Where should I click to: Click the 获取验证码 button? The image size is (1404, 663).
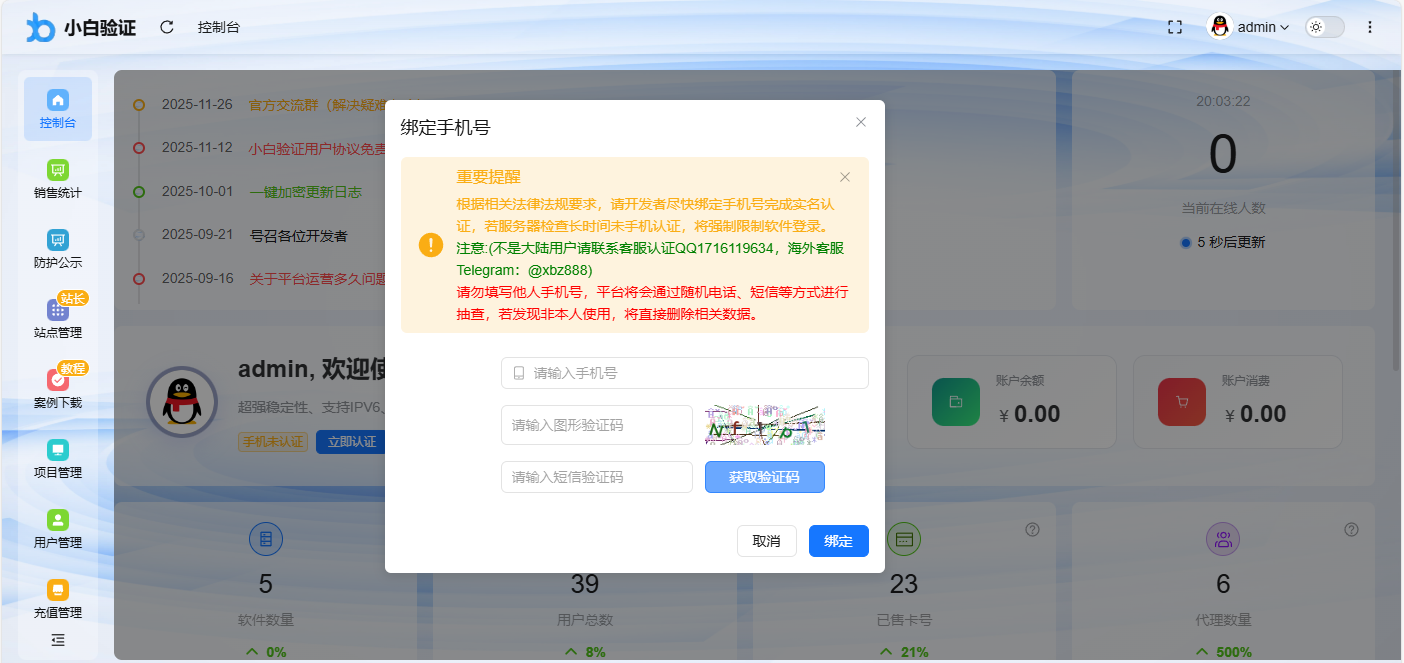[x=765, y=477]
